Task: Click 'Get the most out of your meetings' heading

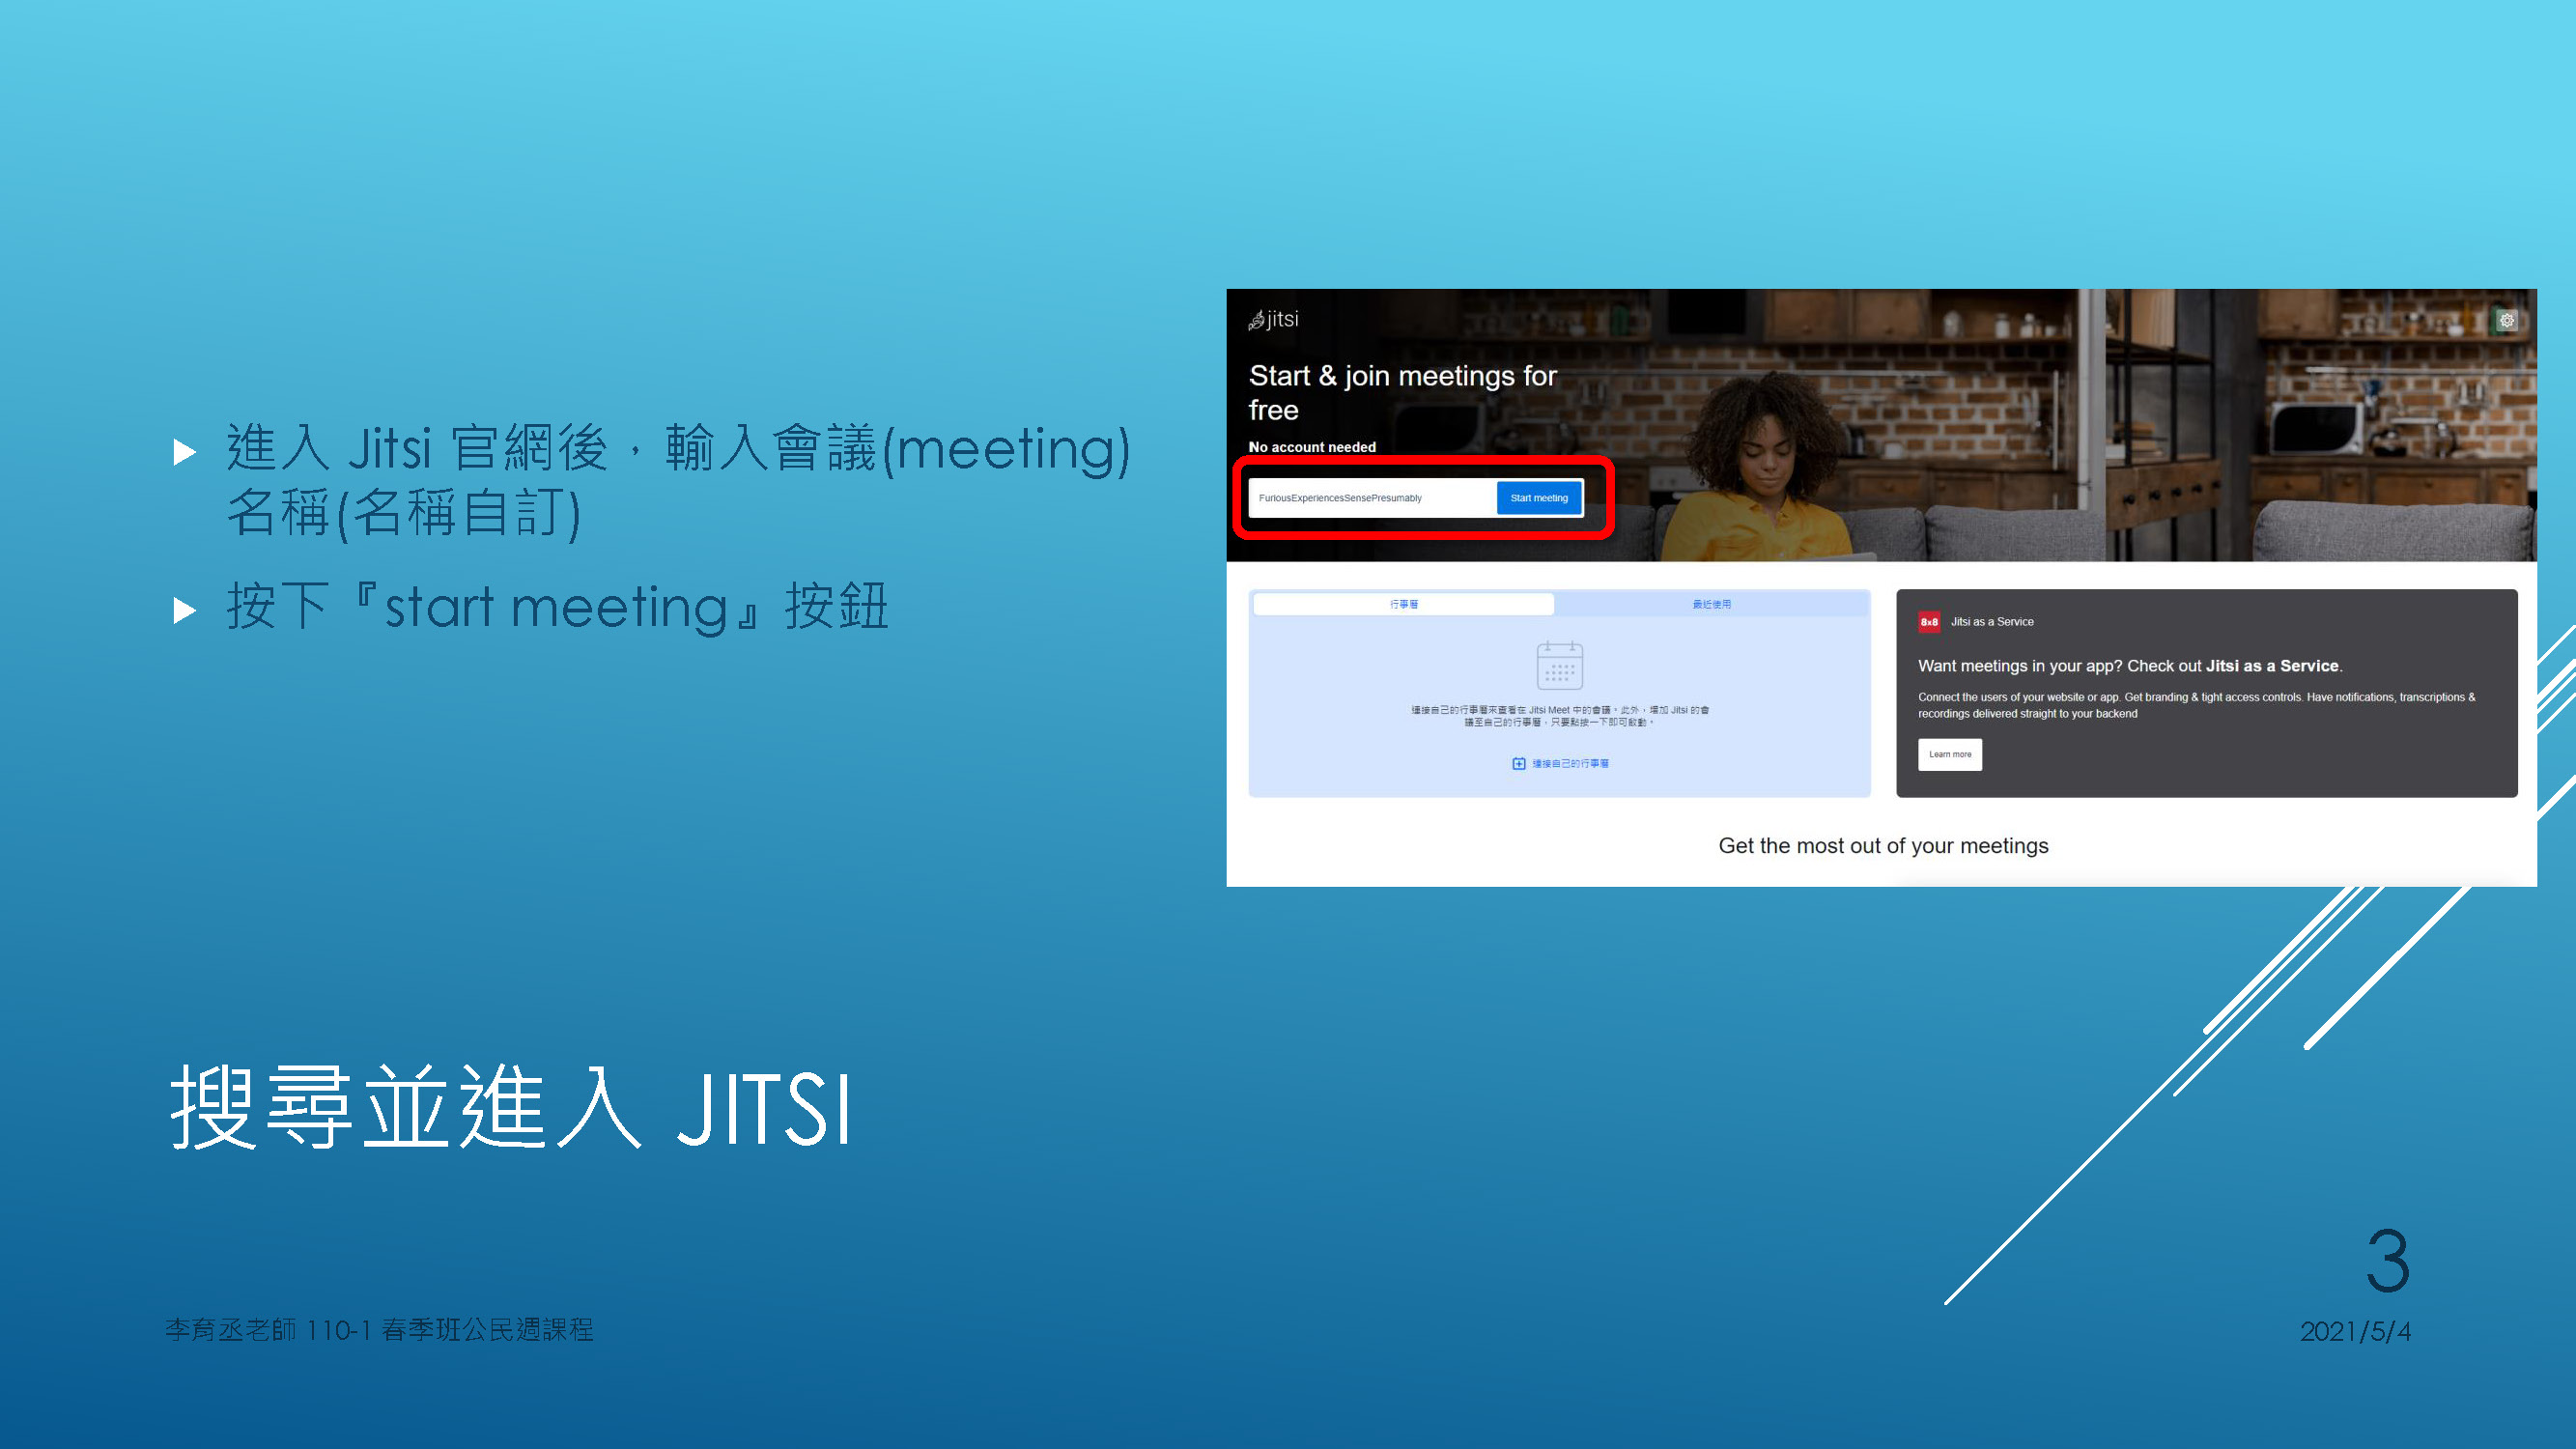Action: [x=1883, y=846]
